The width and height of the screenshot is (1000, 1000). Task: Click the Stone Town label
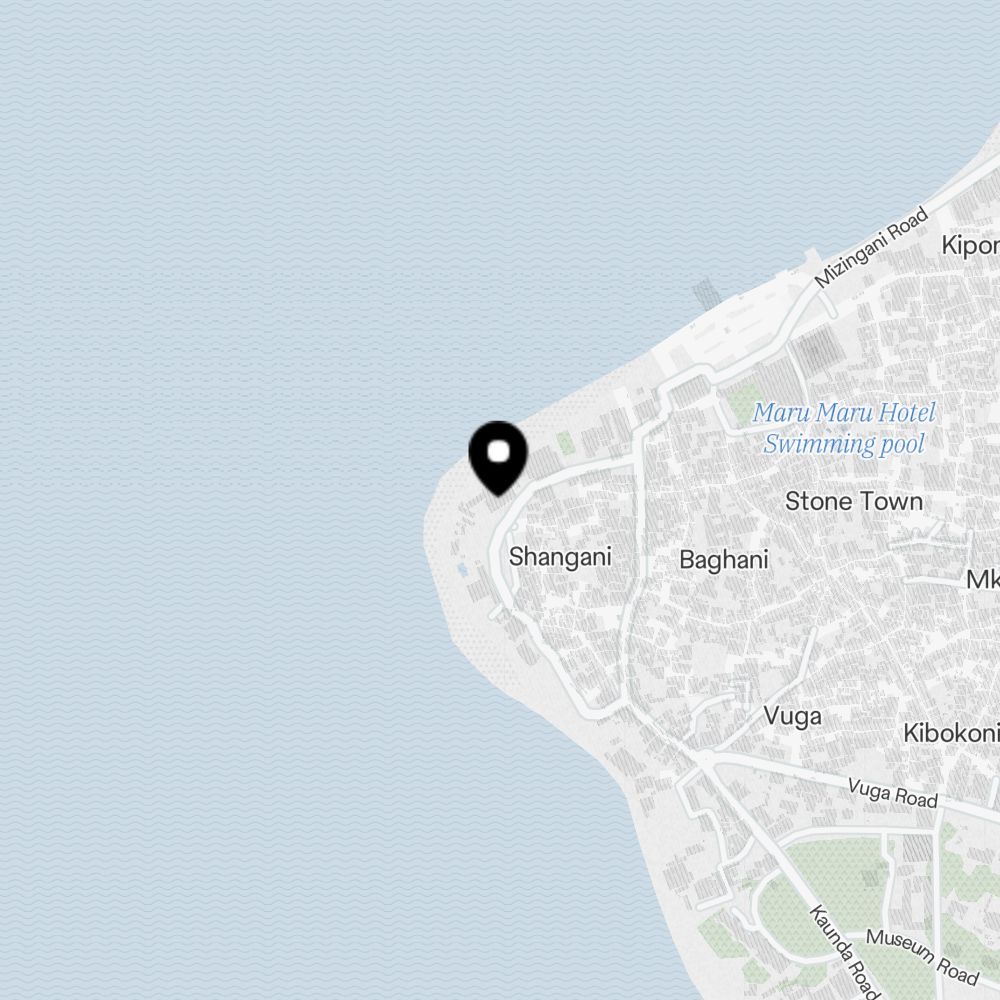(854, 501)
